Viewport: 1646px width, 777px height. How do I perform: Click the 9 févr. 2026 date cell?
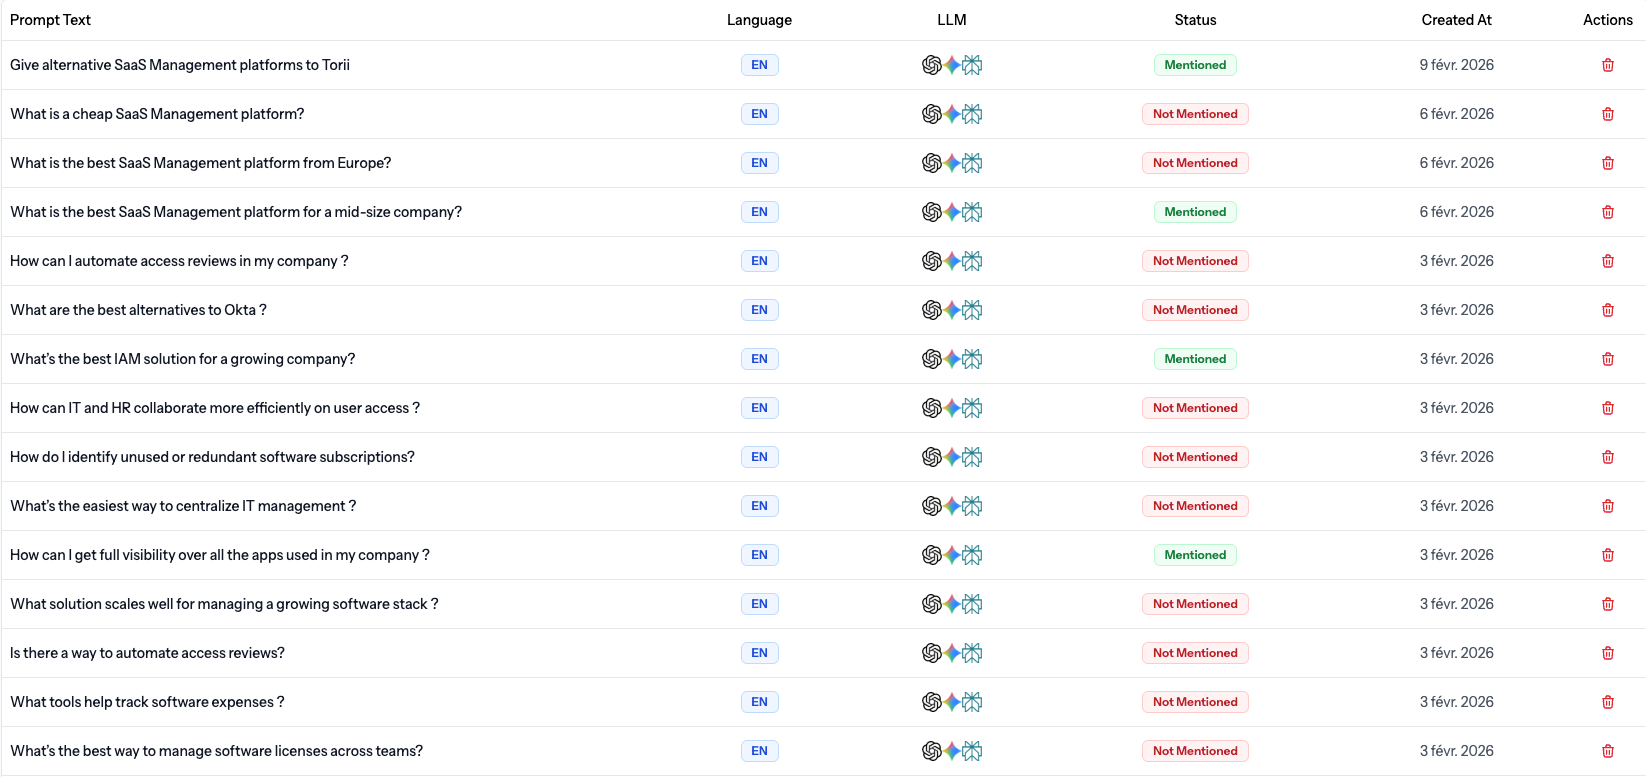coord(1456,65)
